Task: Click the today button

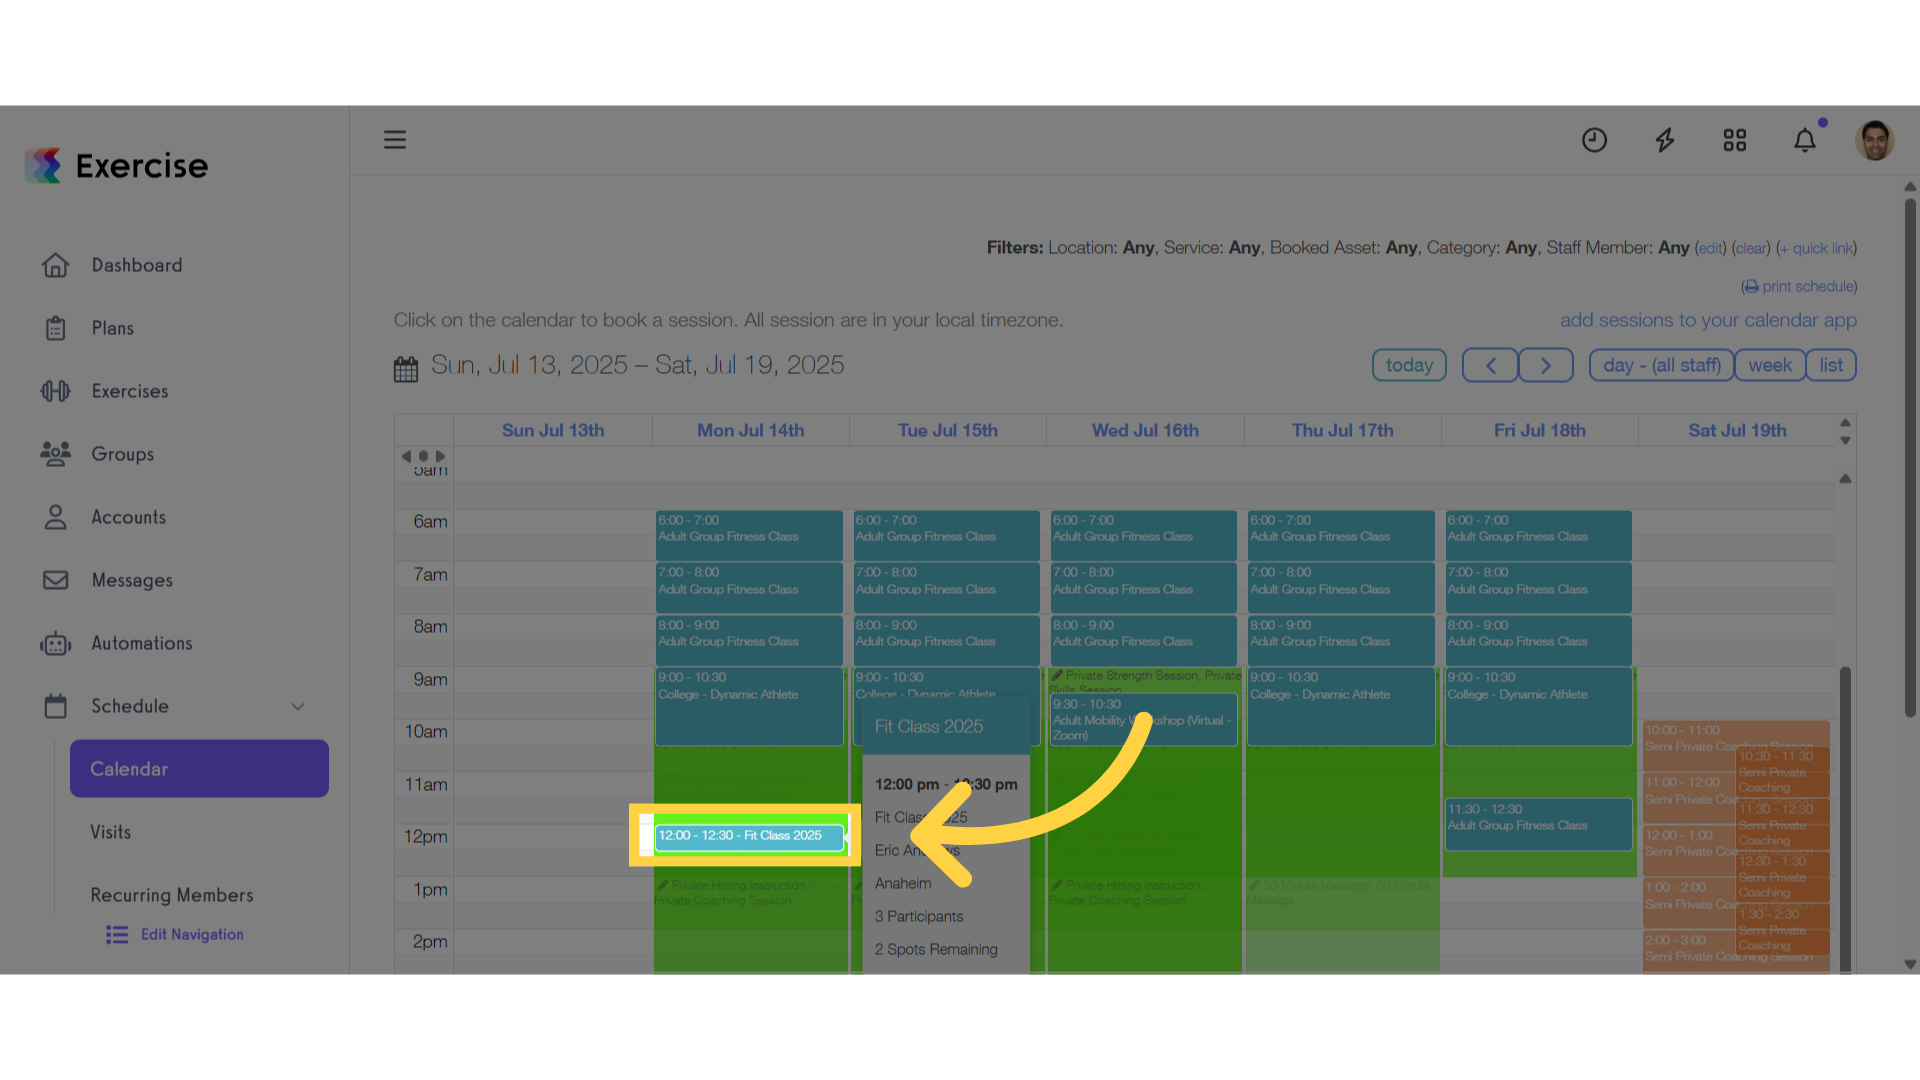Action: (x=1409, y=366)
